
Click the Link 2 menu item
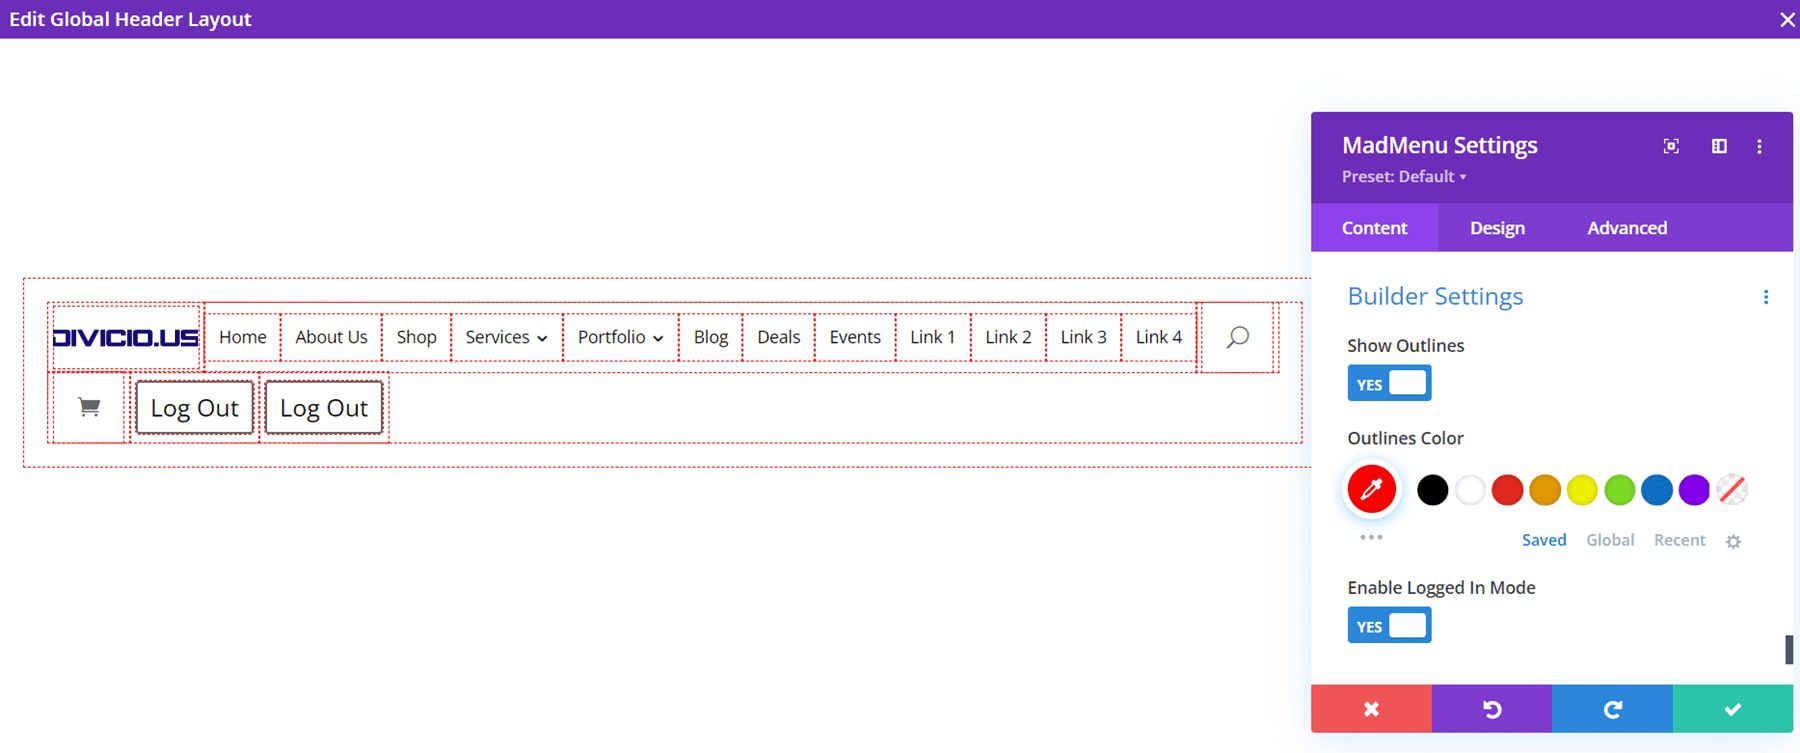click(x=1008, y=337)
